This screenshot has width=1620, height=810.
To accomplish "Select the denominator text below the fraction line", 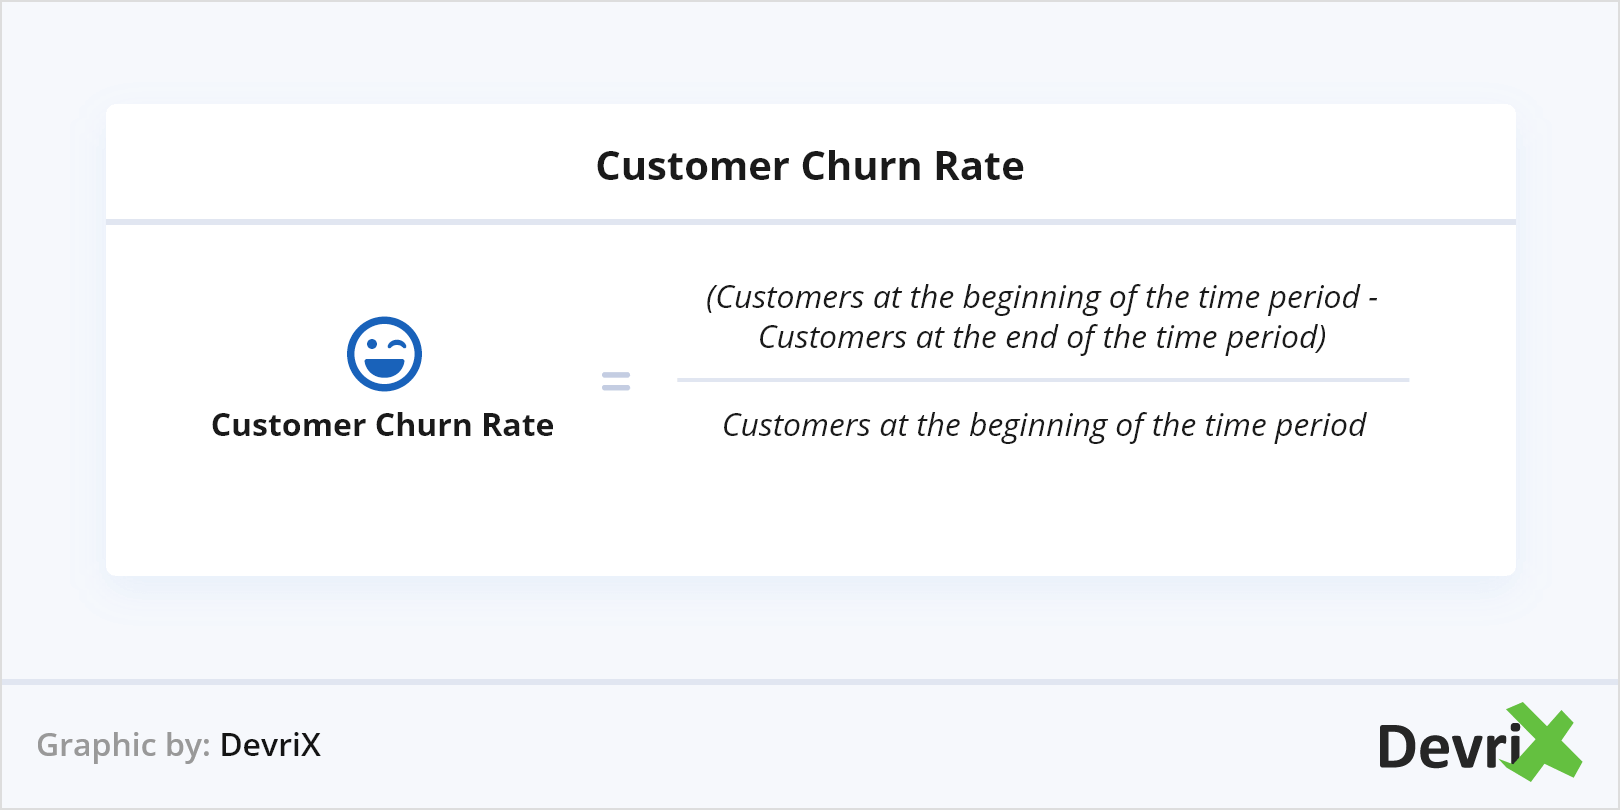I will (x=1044, y=426).
